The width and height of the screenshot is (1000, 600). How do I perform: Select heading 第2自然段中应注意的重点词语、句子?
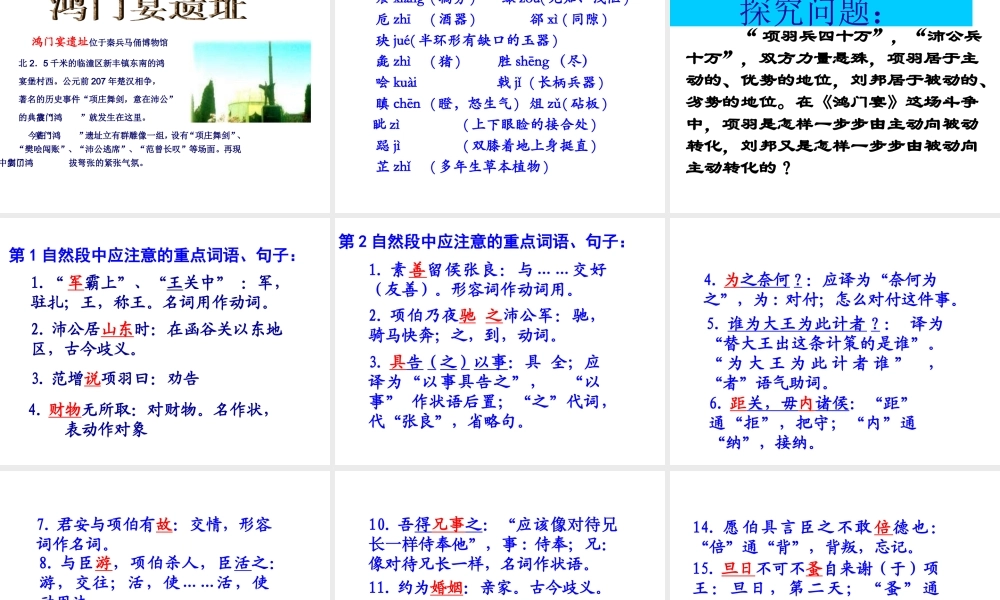click(483, 241)
